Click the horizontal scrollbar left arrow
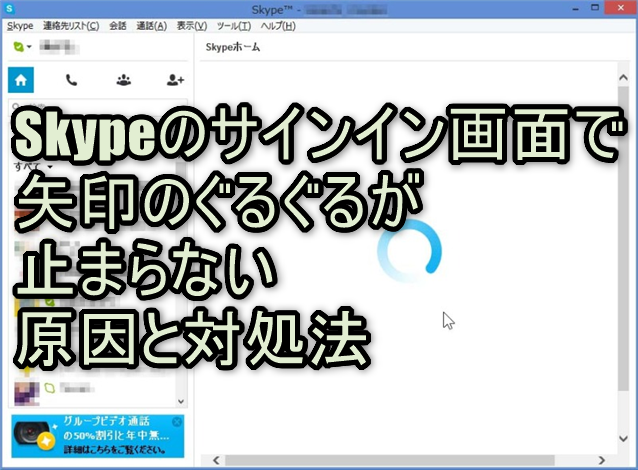The height and width of the screenshot is (470, 638). (x=216, y=460)
